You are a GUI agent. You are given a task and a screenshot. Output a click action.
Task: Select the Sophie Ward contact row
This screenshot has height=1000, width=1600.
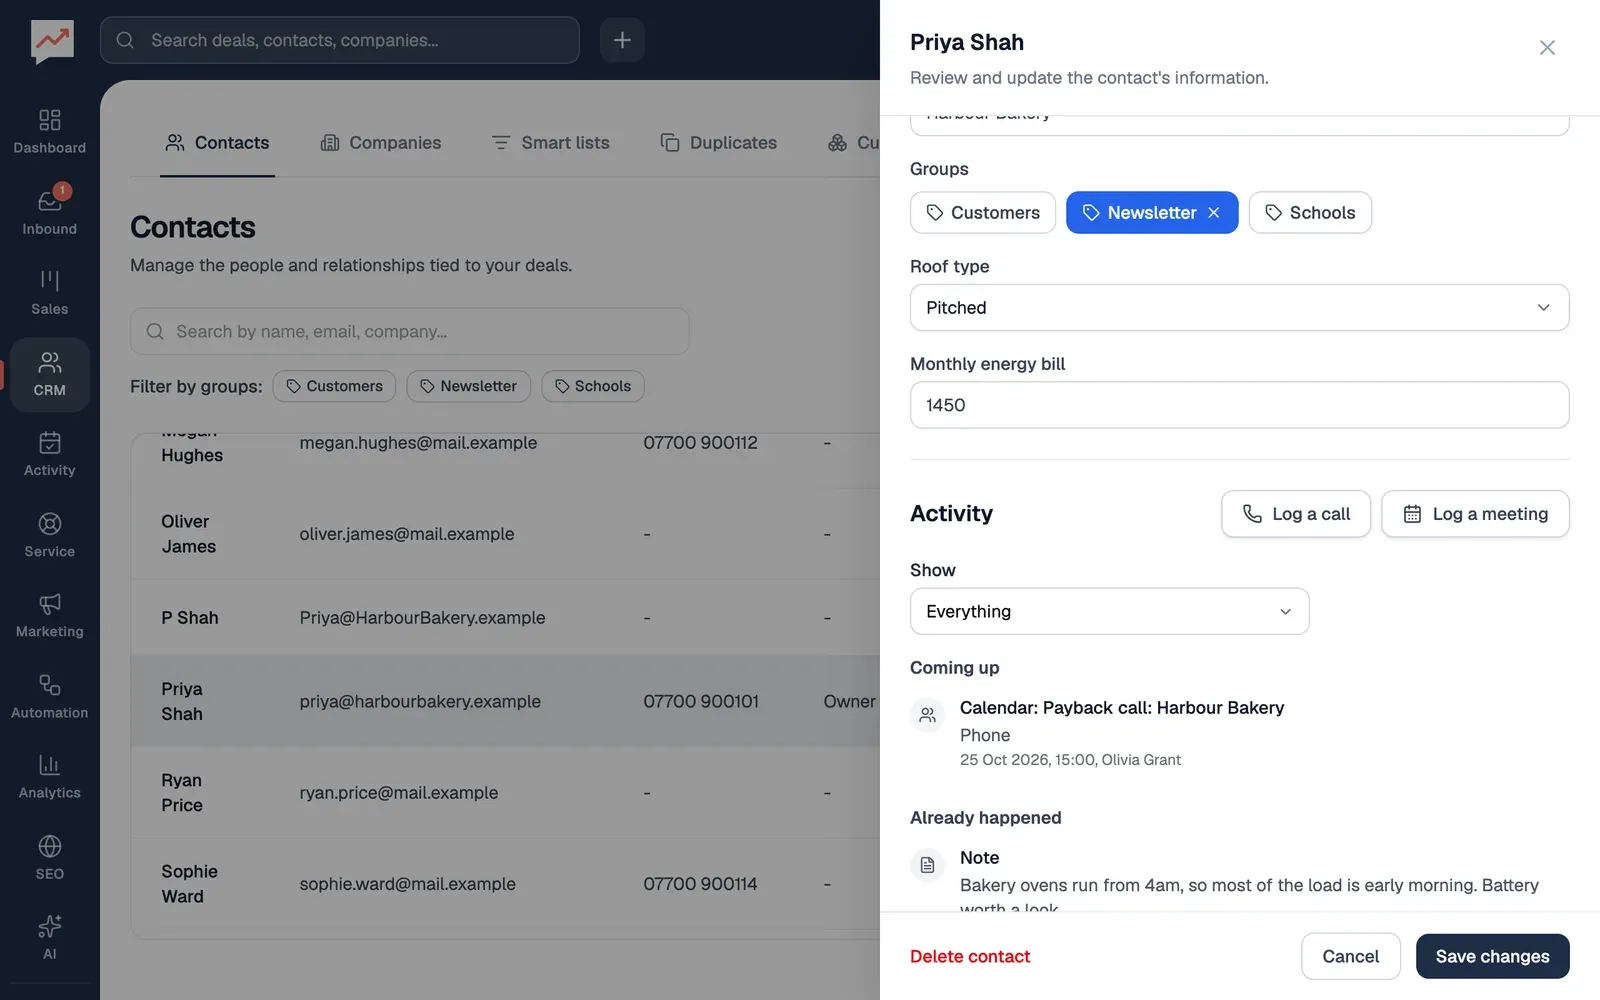(x=505, y=884)
